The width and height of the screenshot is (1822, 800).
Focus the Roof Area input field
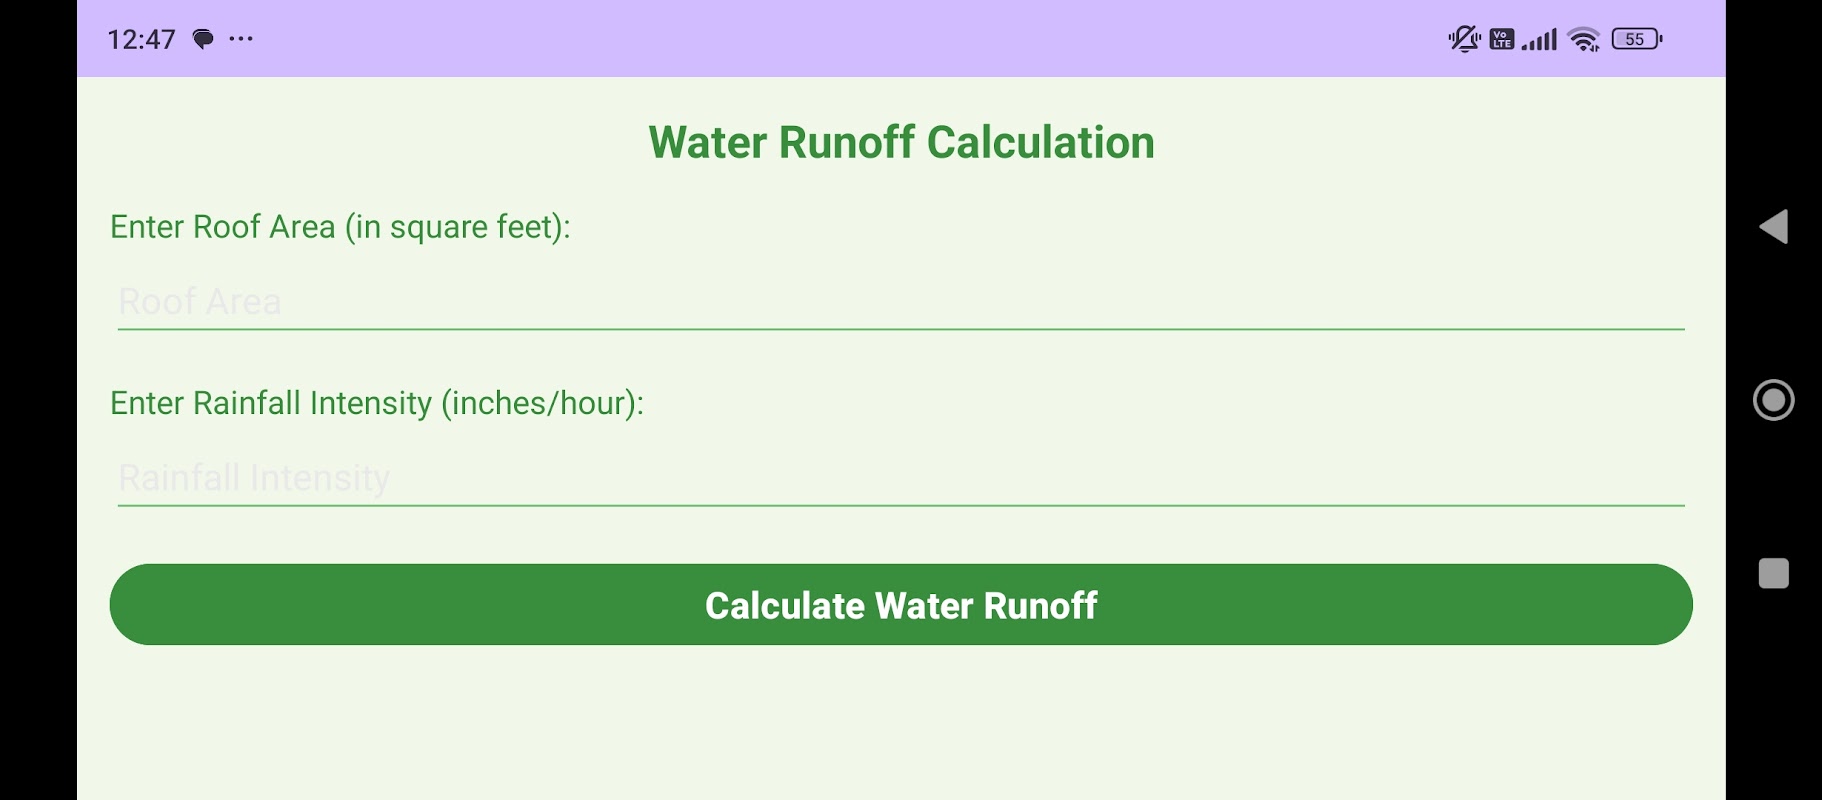(x=901, y=302)
